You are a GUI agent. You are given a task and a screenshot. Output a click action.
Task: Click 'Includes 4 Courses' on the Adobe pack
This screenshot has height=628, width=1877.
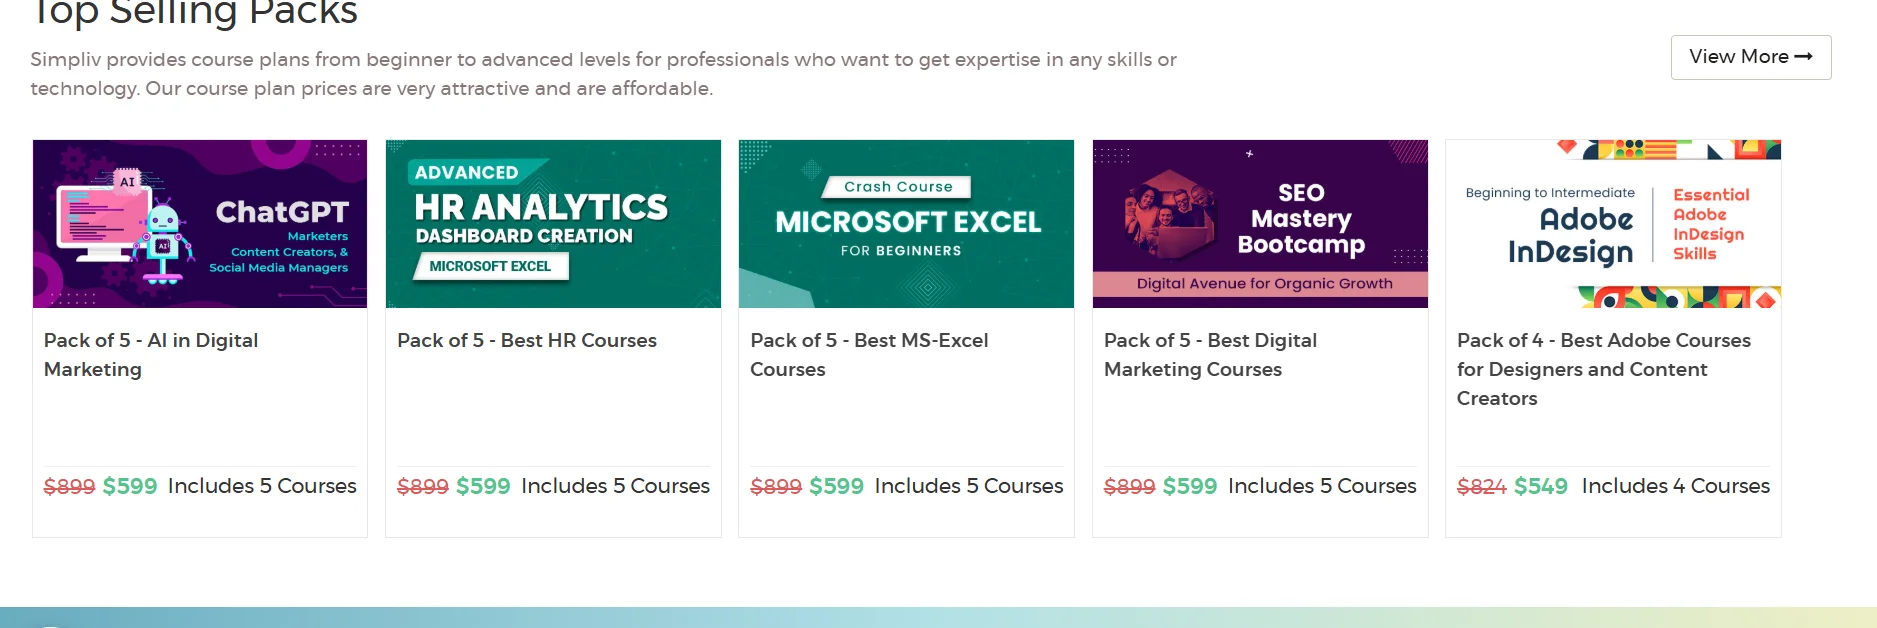(1675, 486)
